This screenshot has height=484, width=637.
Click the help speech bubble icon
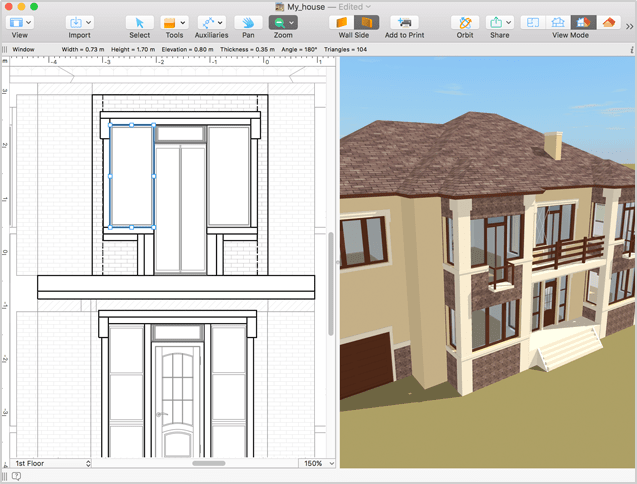15,477
